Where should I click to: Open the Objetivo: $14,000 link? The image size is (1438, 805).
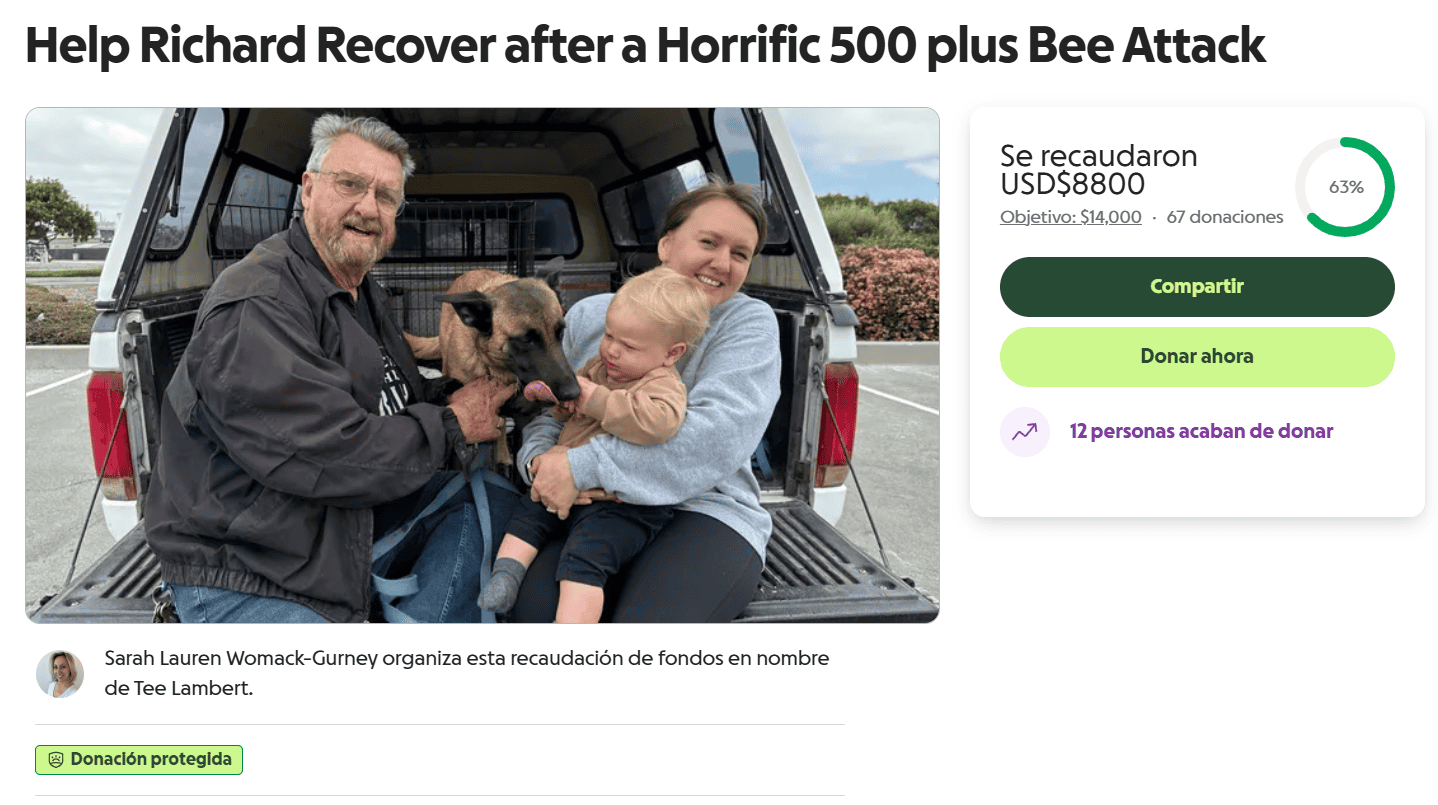click(1070, 217)
